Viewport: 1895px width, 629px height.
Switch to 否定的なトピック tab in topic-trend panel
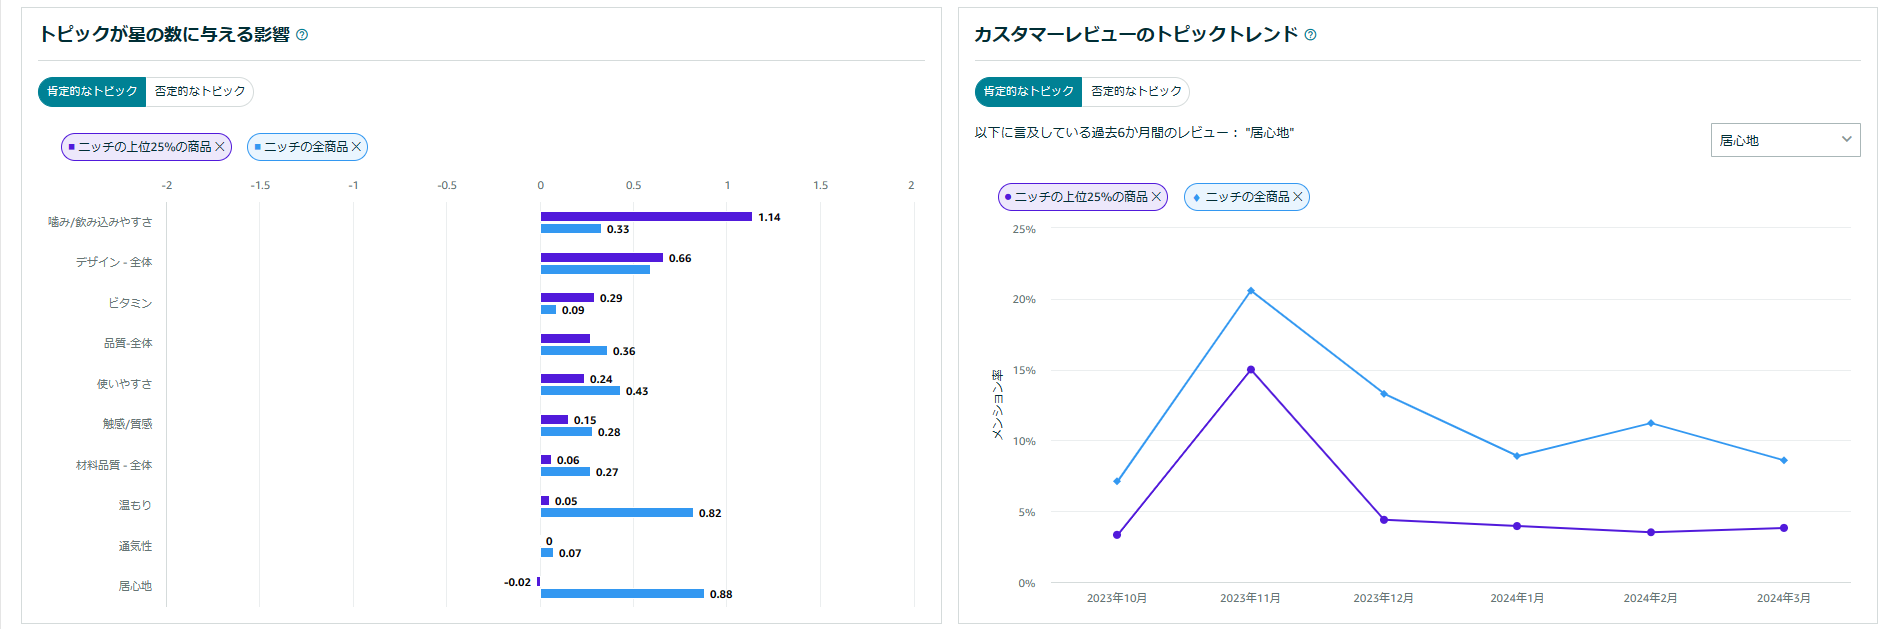pyautogui.click(x=1136, y=92)
